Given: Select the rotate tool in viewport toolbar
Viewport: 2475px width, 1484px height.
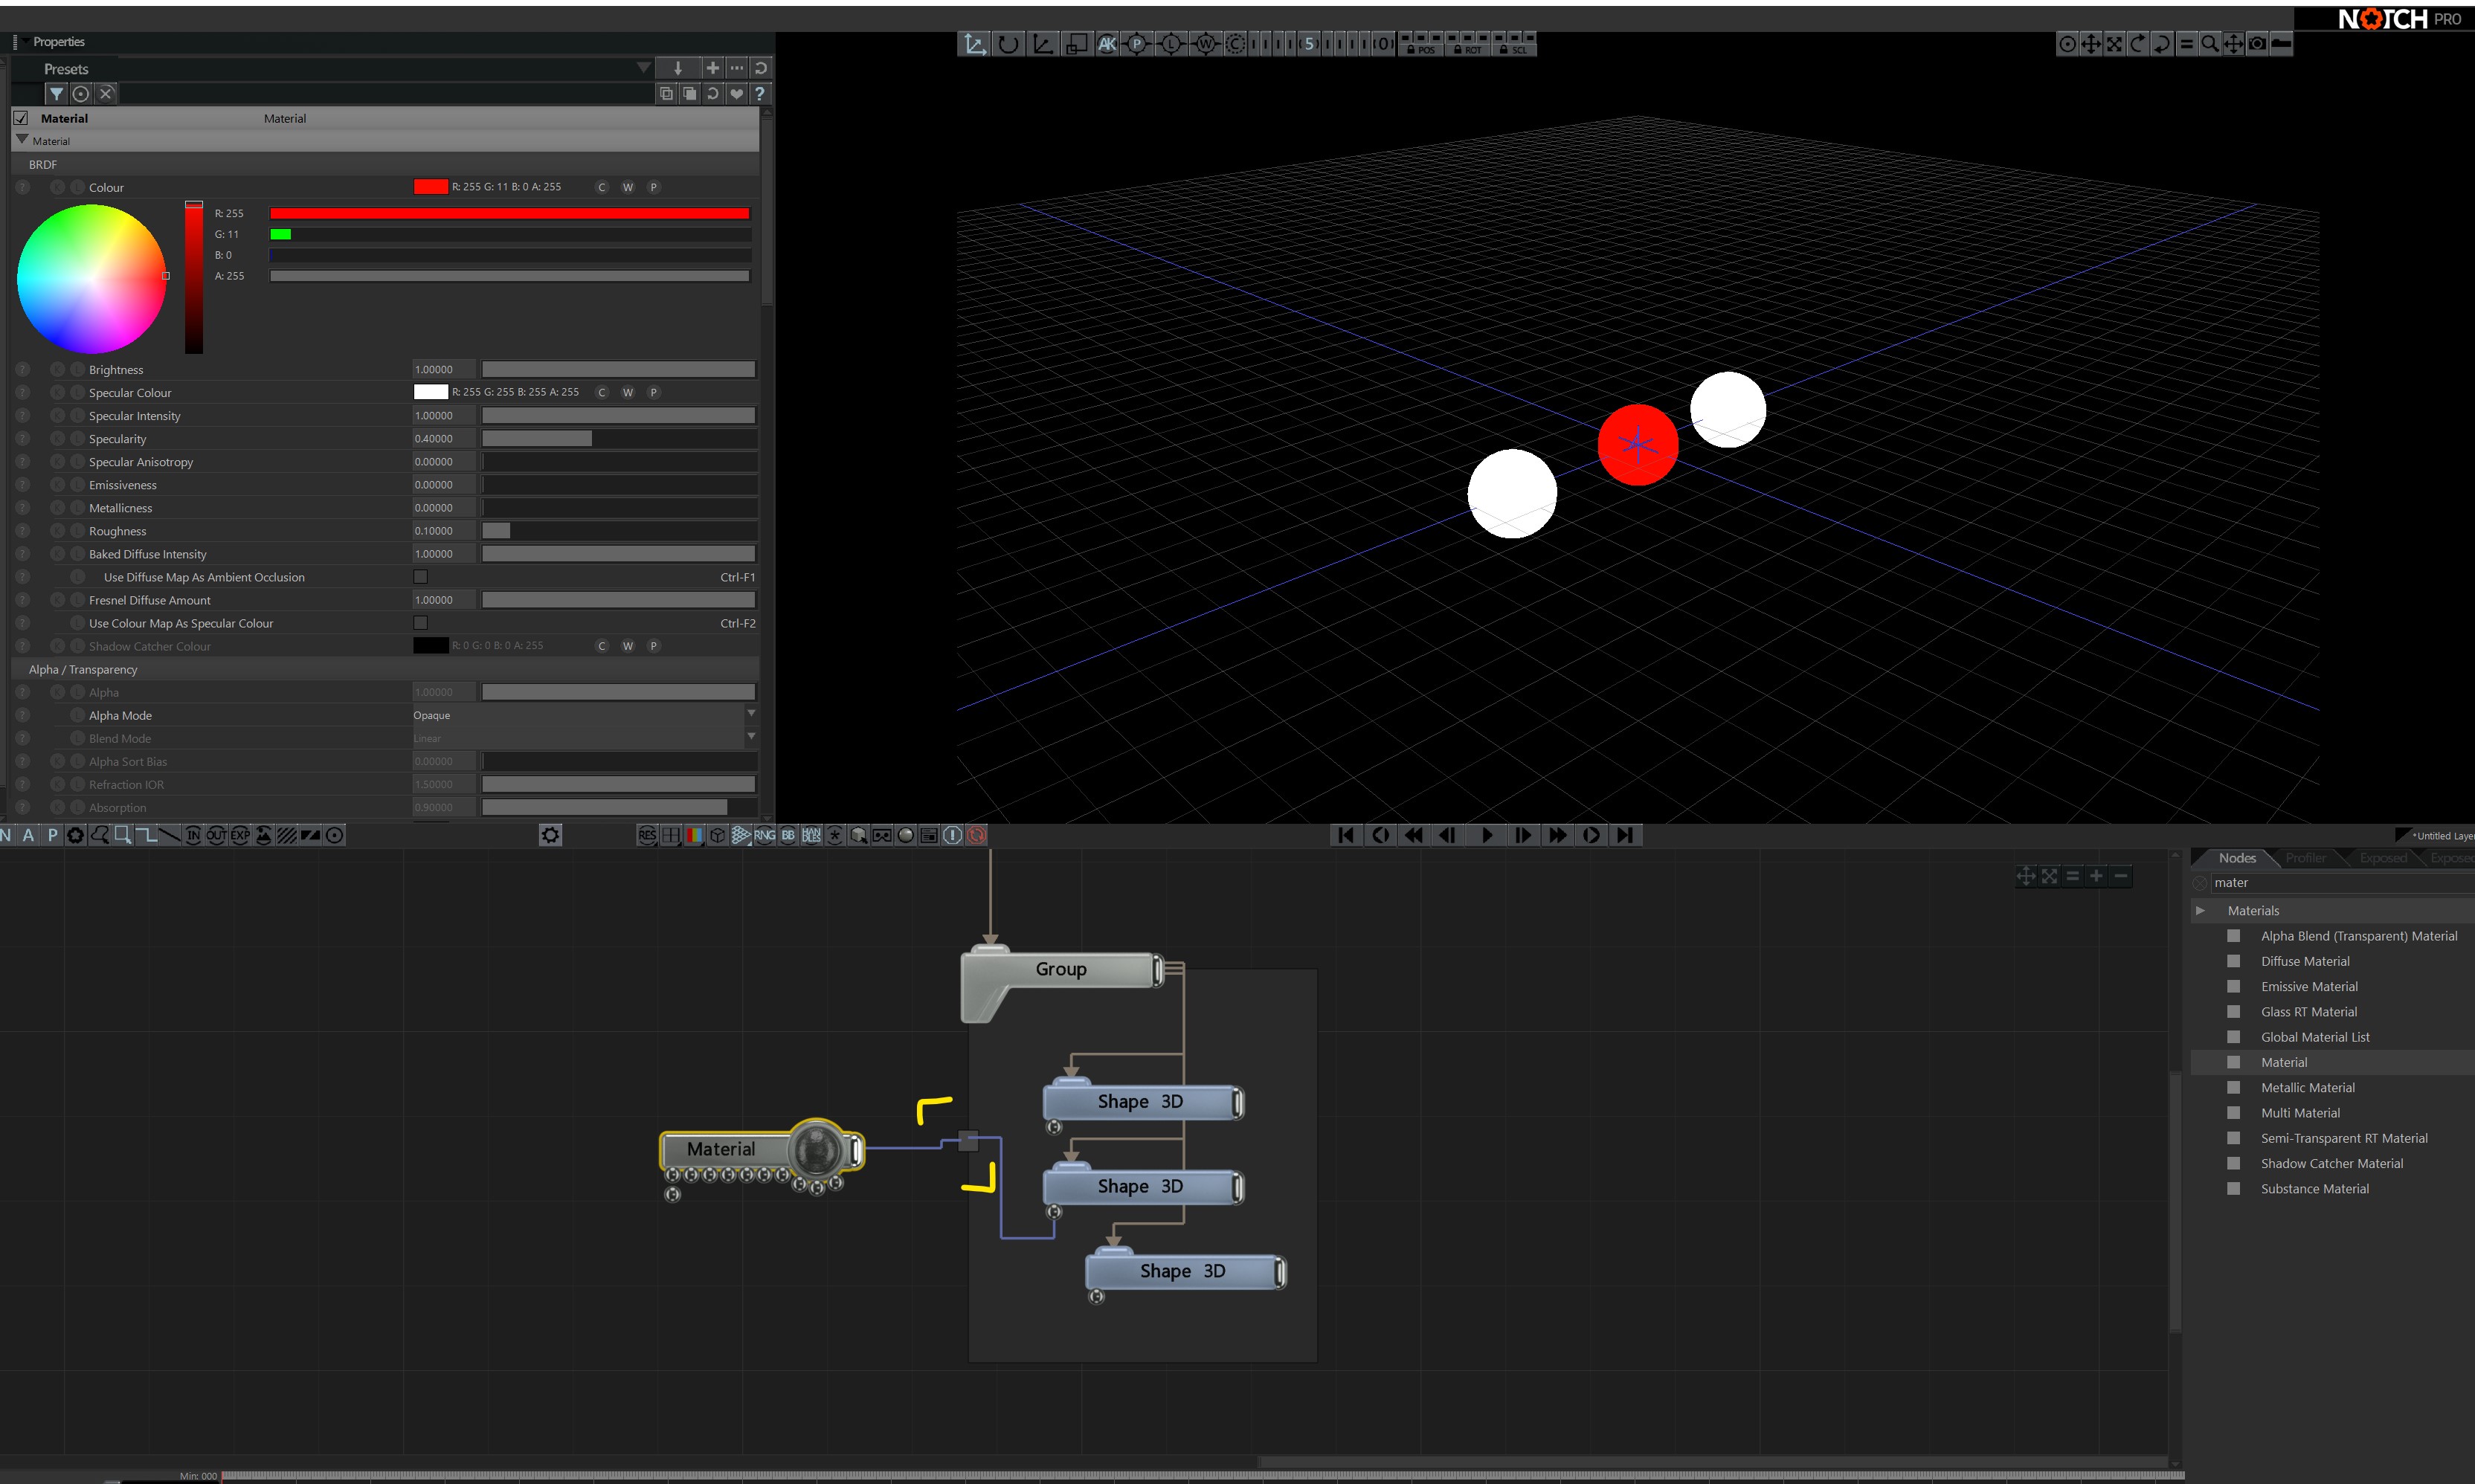Looking at the screenshot, I should click(1008, 44).
